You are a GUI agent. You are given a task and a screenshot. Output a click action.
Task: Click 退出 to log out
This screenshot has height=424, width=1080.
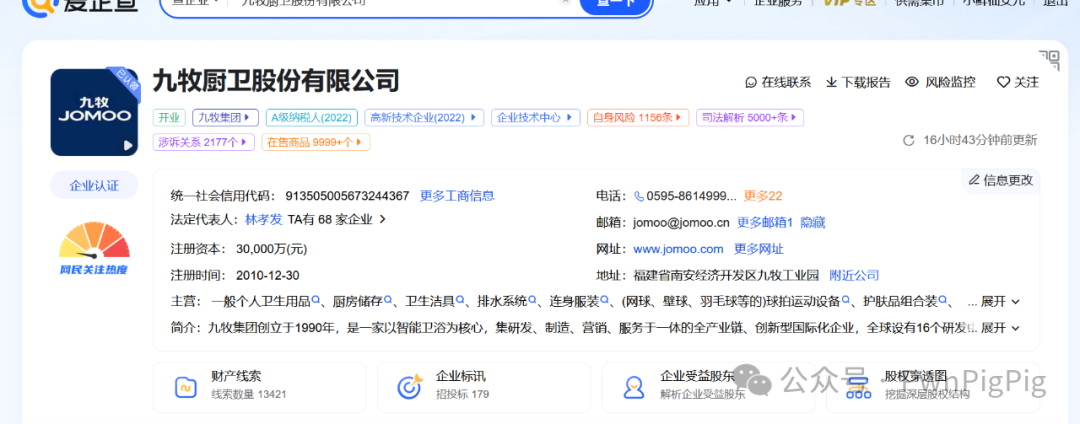coord(1055,3)
